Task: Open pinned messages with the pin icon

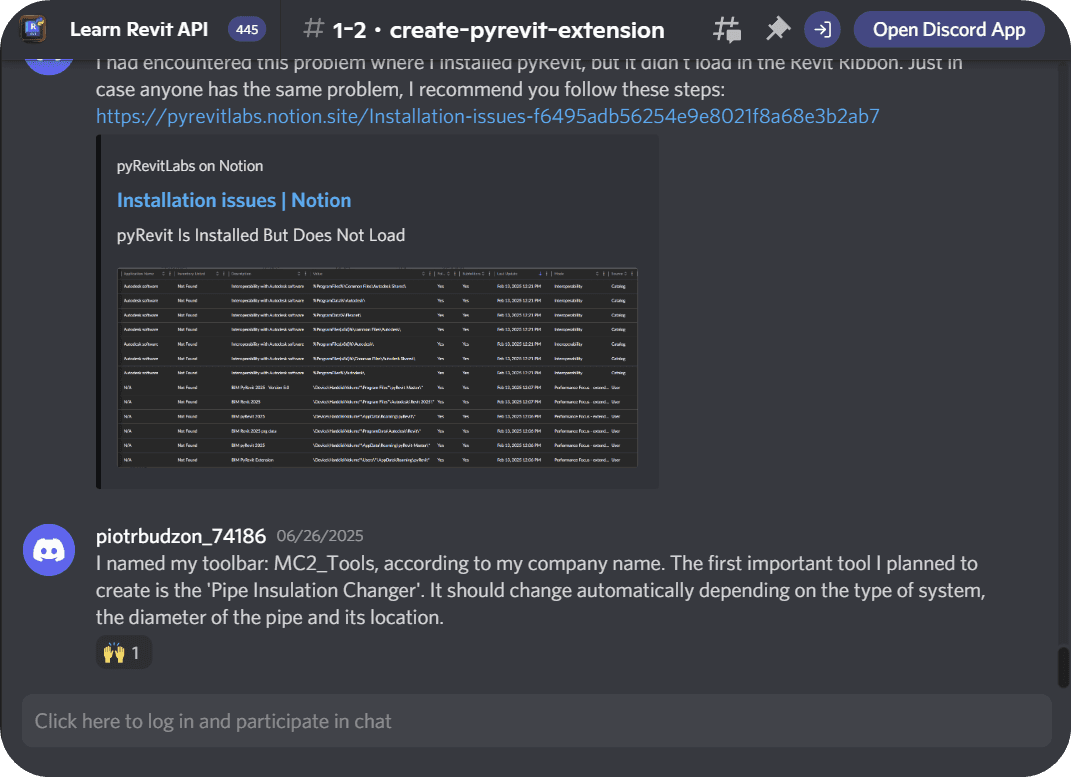Action: point(777,29)
